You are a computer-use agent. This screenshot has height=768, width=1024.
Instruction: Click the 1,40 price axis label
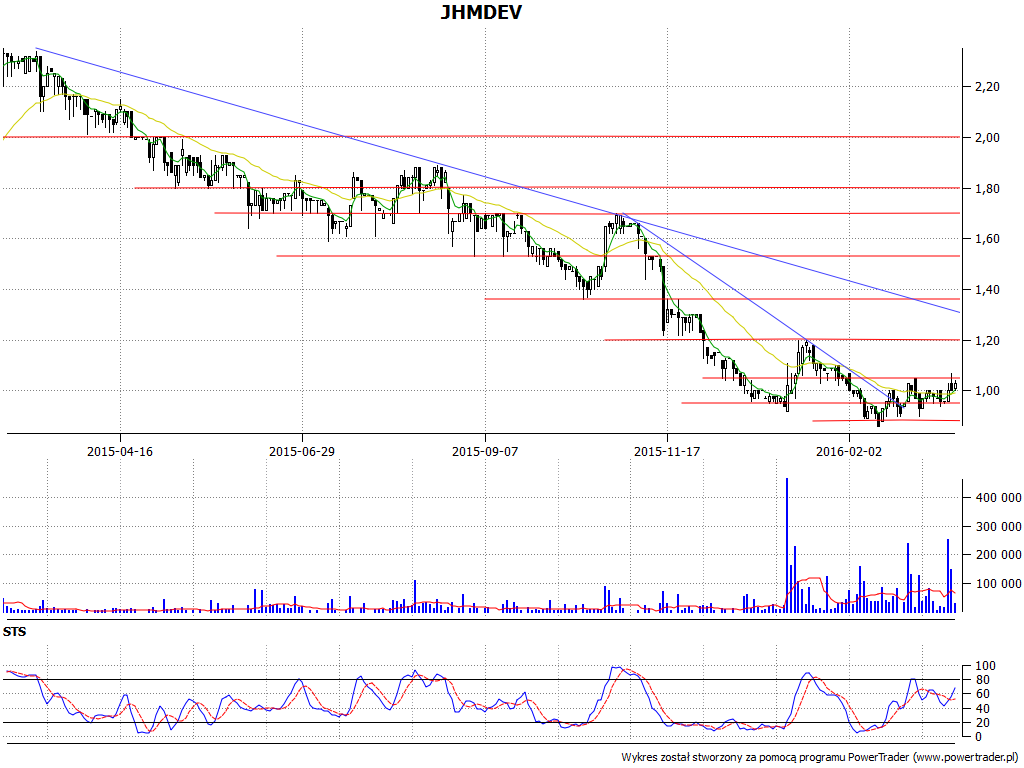coord(987,290)
